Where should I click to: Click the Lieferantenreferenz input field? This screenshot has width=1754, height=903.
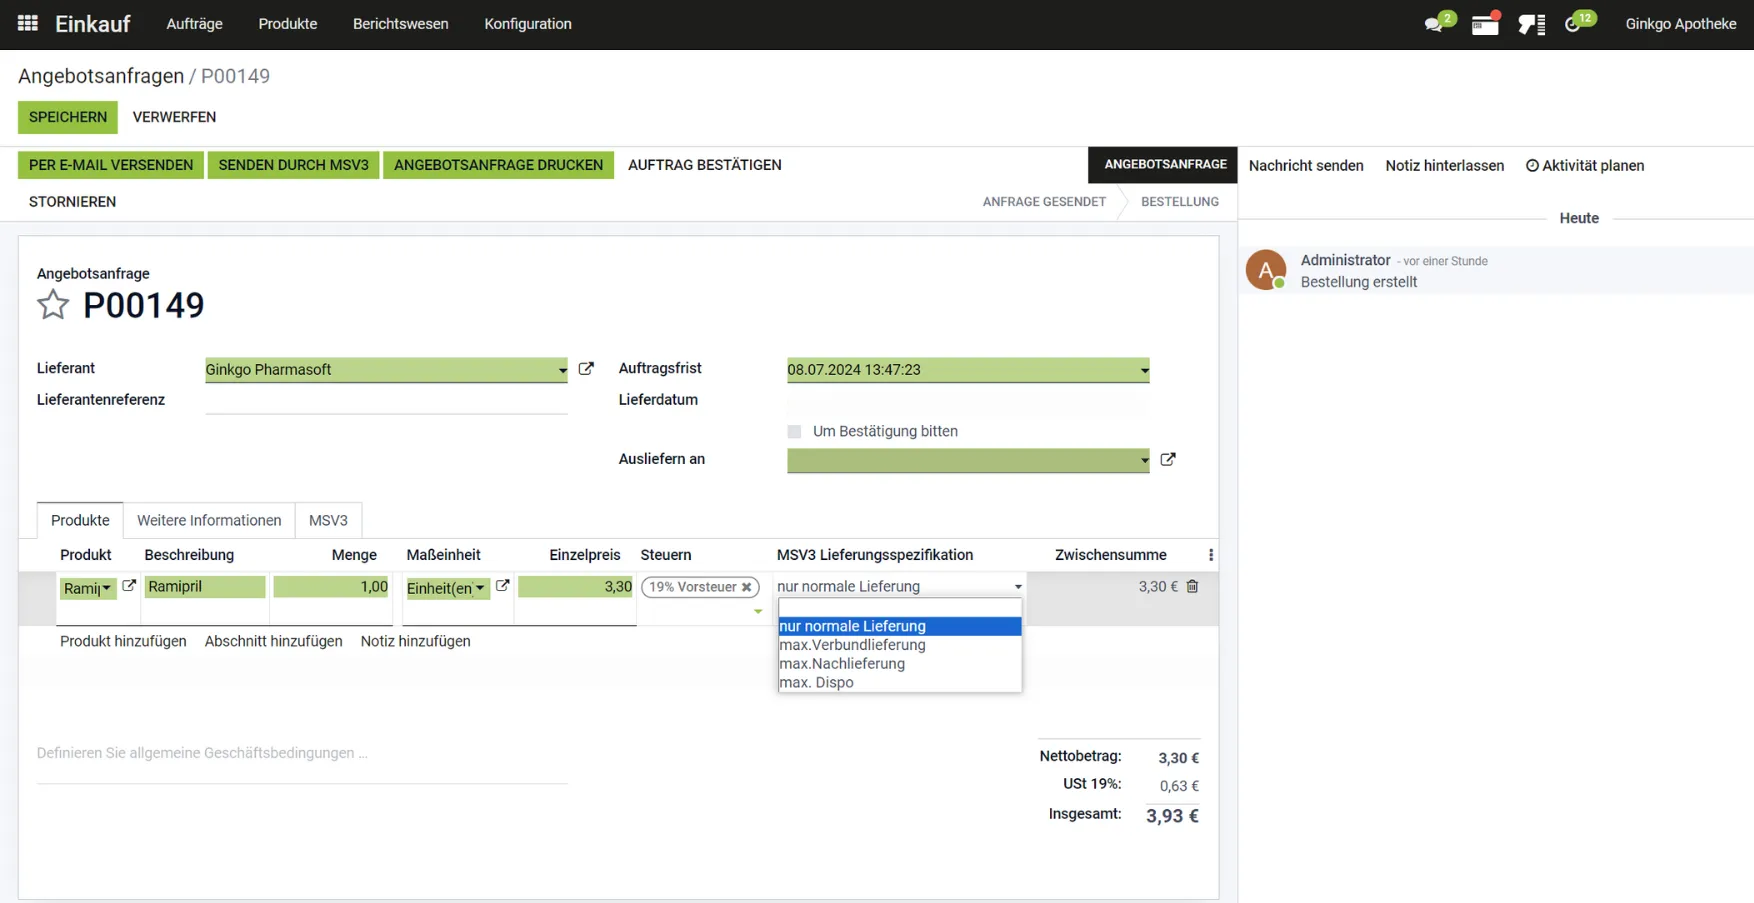[x=386, y=400]
